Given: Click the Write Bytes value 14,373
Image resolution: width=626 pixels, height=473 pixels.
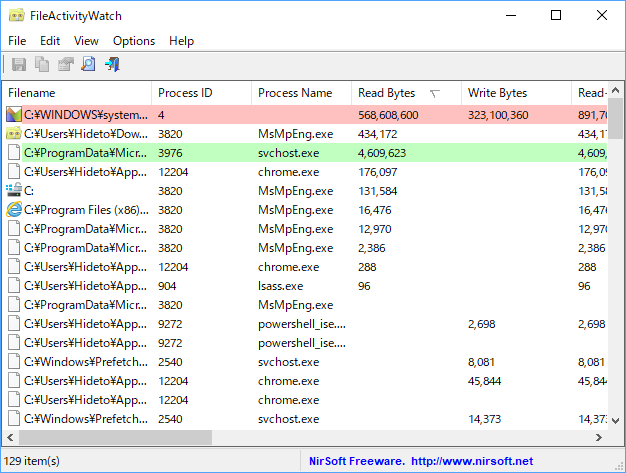Looking at the screenshot, I should pyautogui.click(x=484, y=419).
